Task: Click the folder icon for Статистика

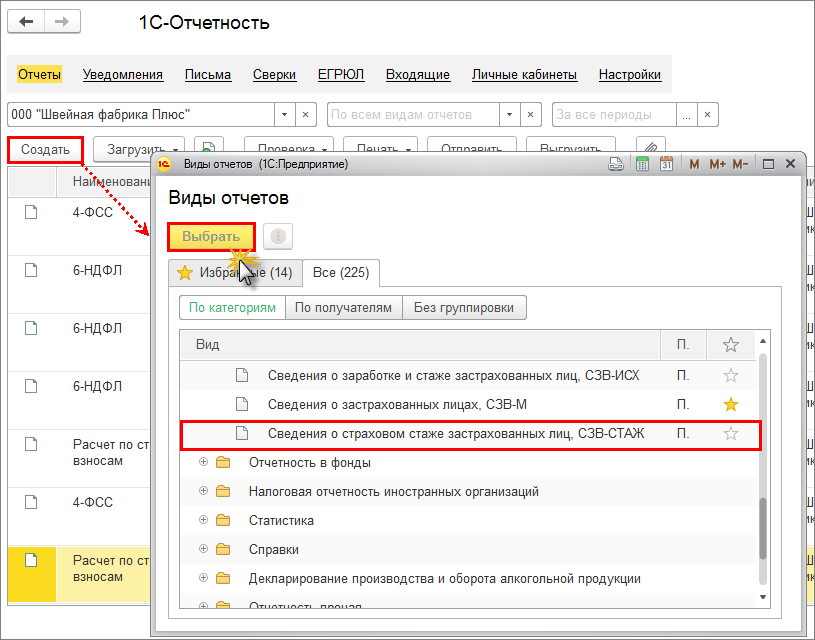Action: coord(223,520)
